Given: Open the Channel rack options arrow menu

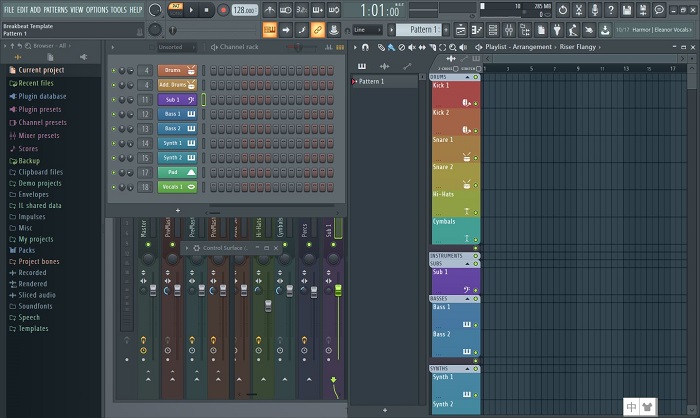Looking at the screenshot, I should [112, 47].
